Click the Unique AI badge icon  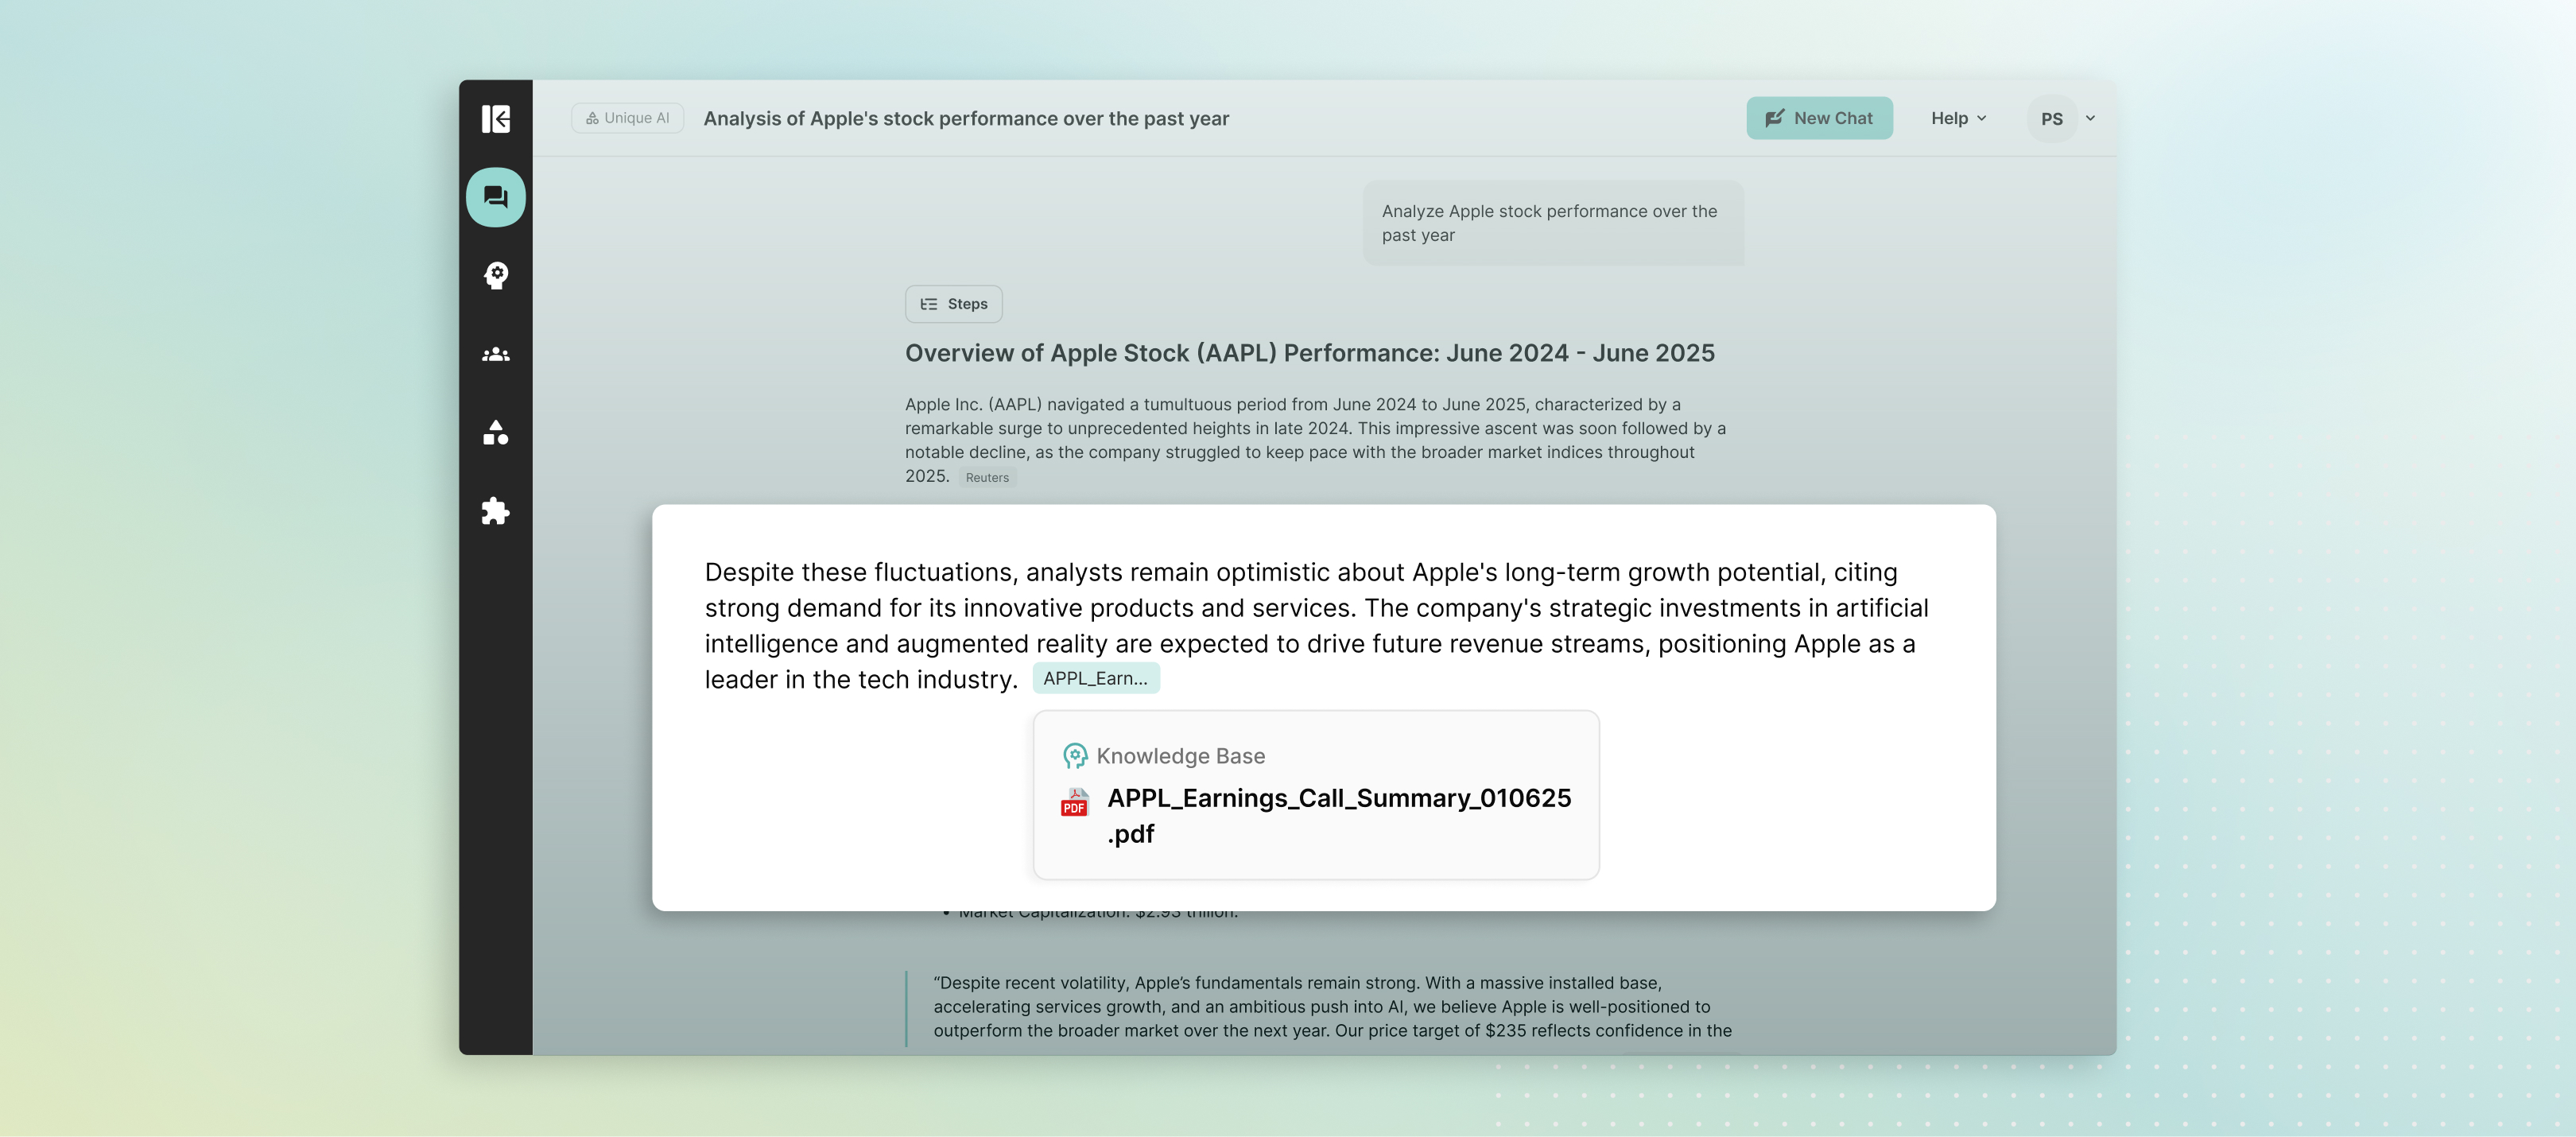pos(592,117)
